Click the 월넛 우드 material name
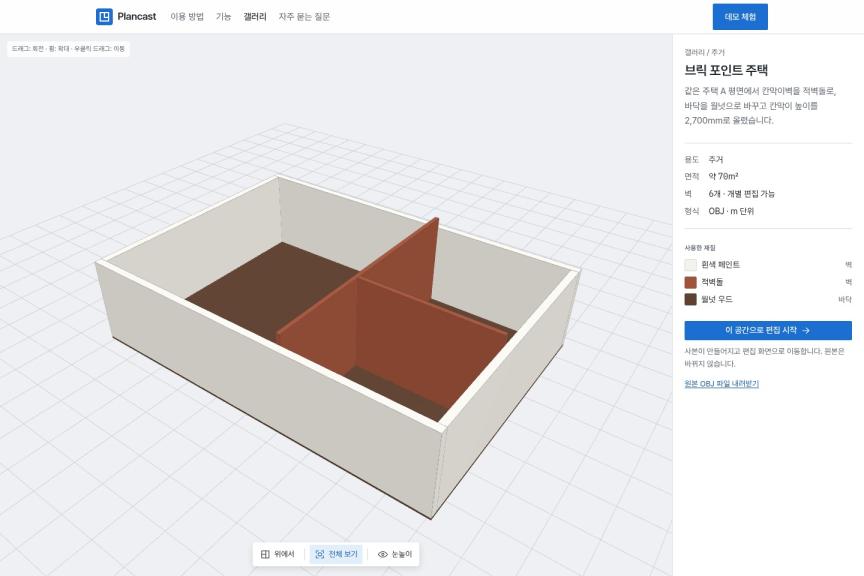 coord(716,299)
